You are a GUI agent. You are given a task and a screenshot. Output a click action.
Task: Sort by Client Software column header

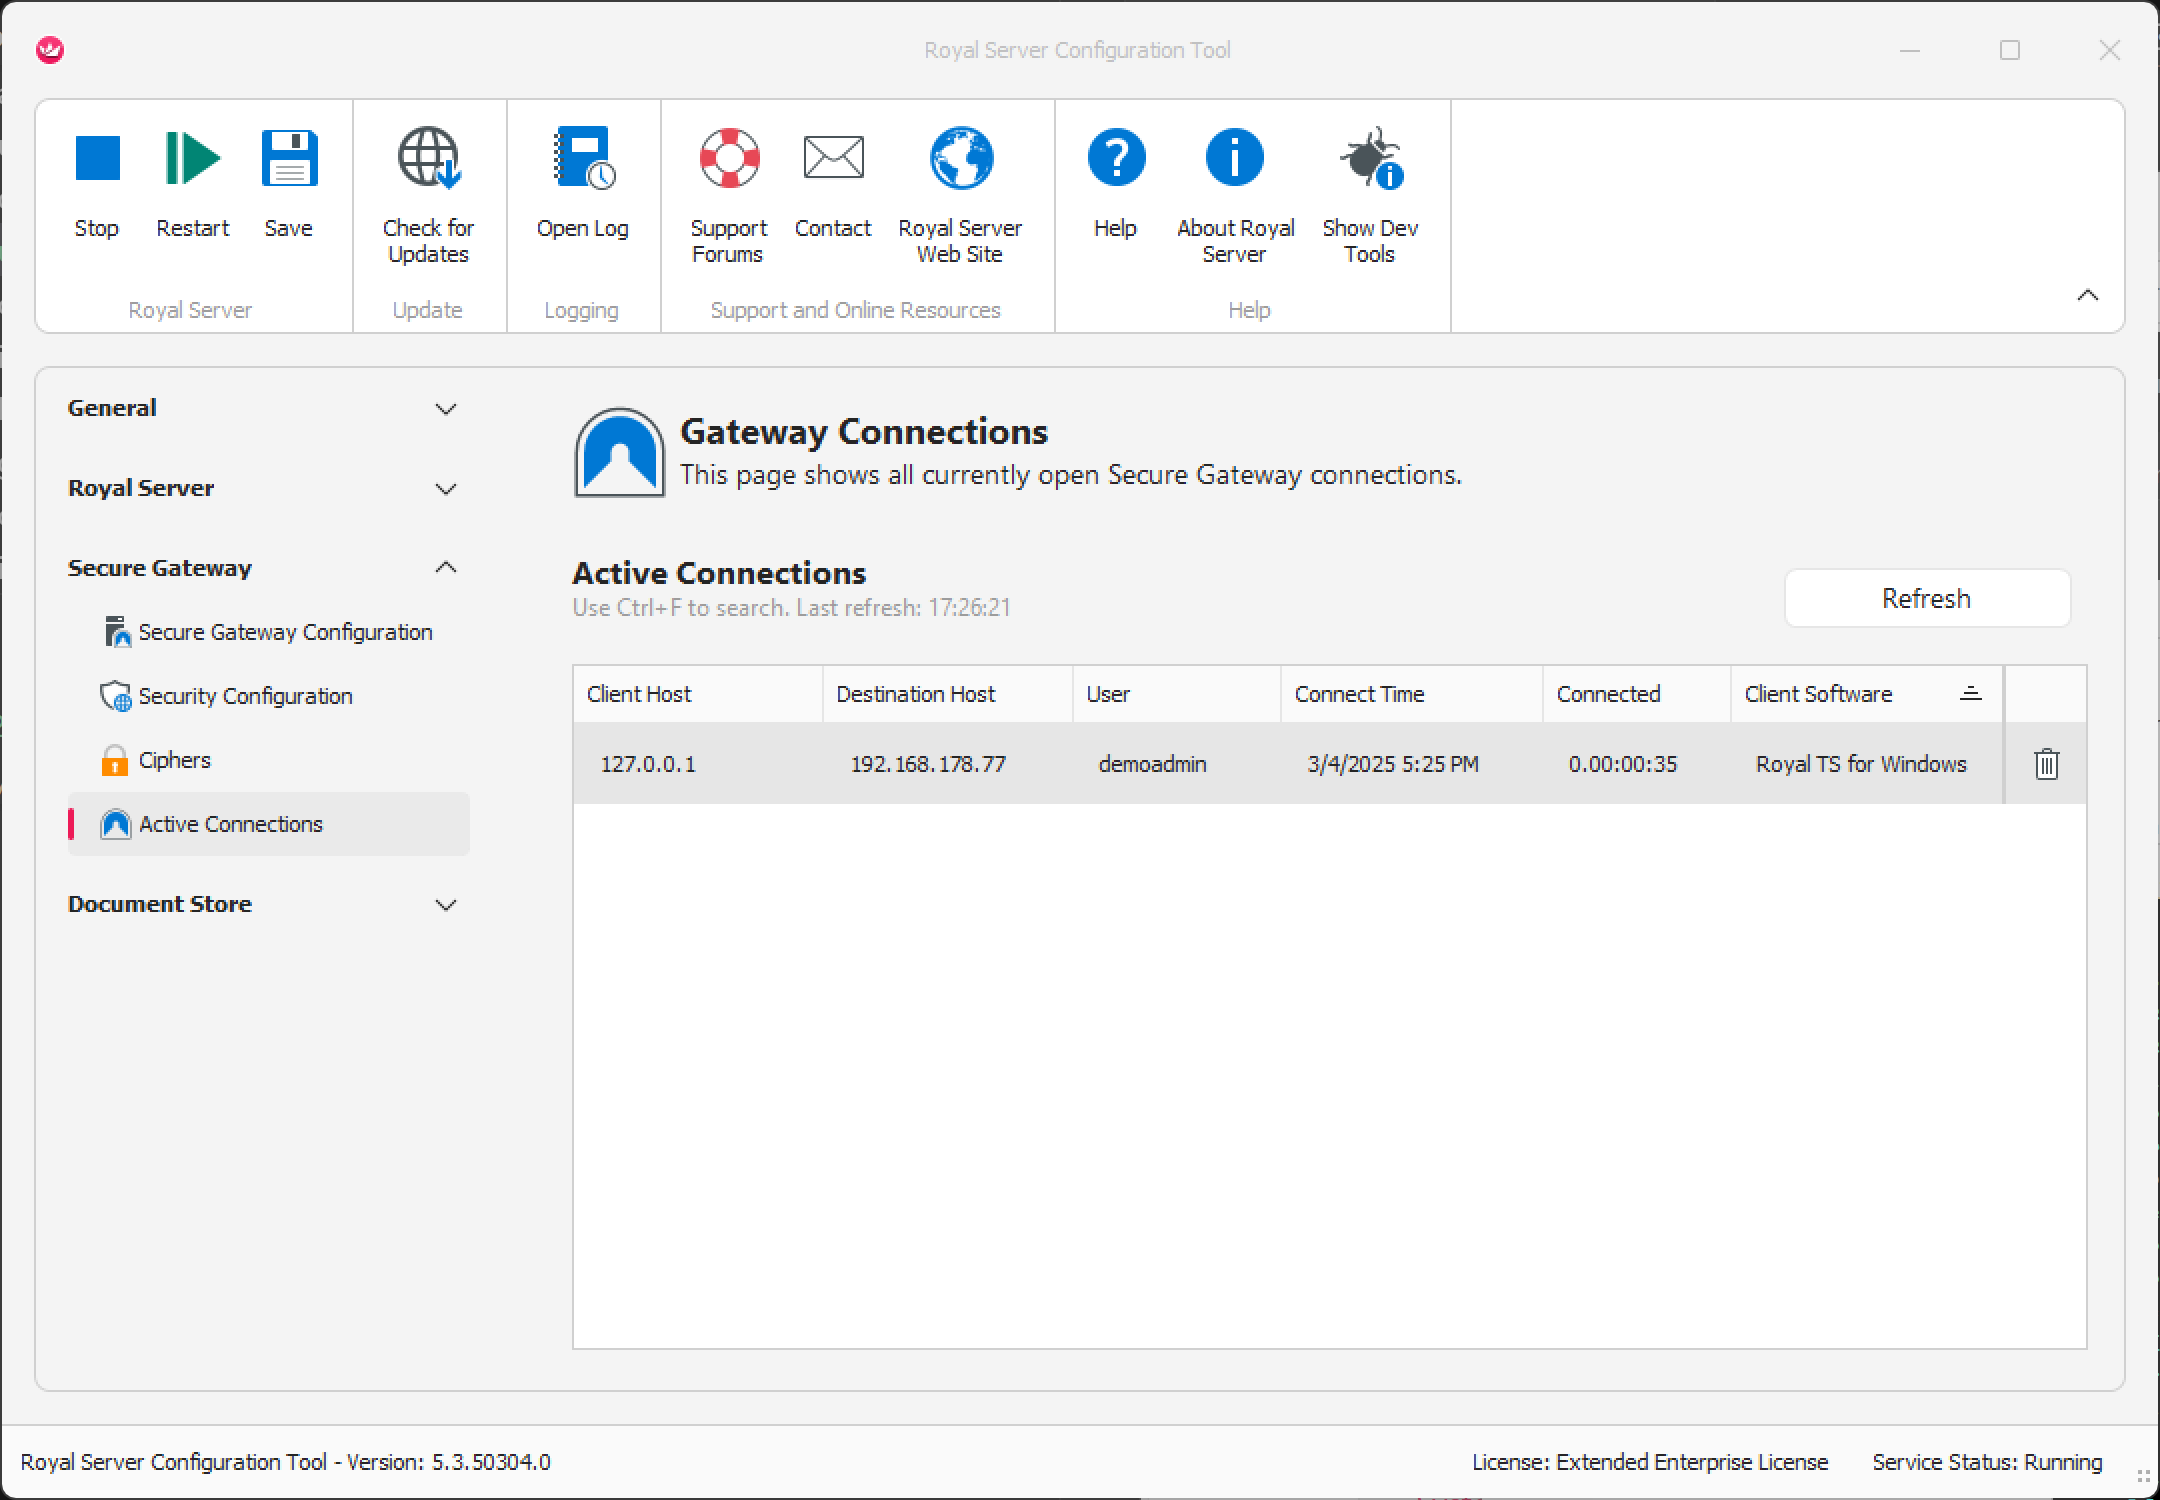[x=1818, y=694]
